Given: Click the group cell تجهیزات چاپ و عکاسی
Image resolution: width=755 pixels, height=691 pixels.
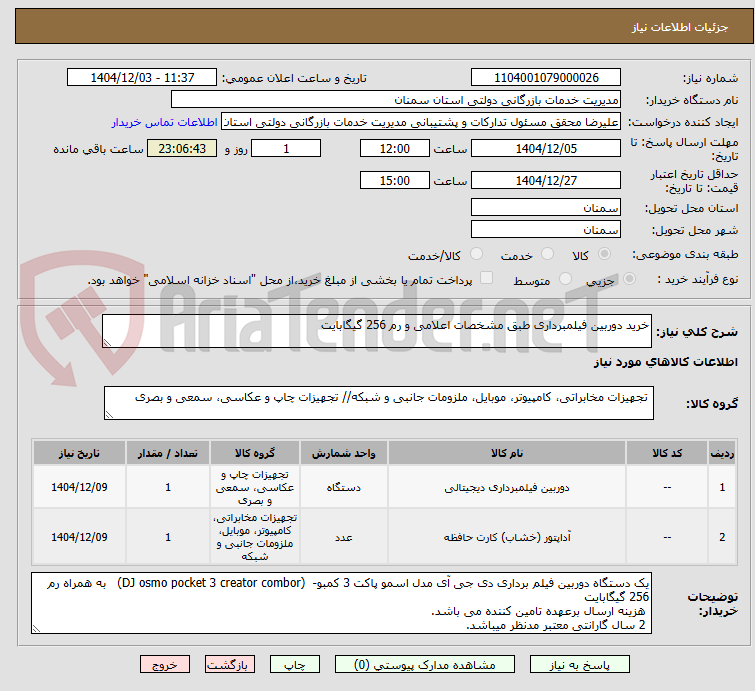Looking at the screenshot, I should click(x=255, y=487).
